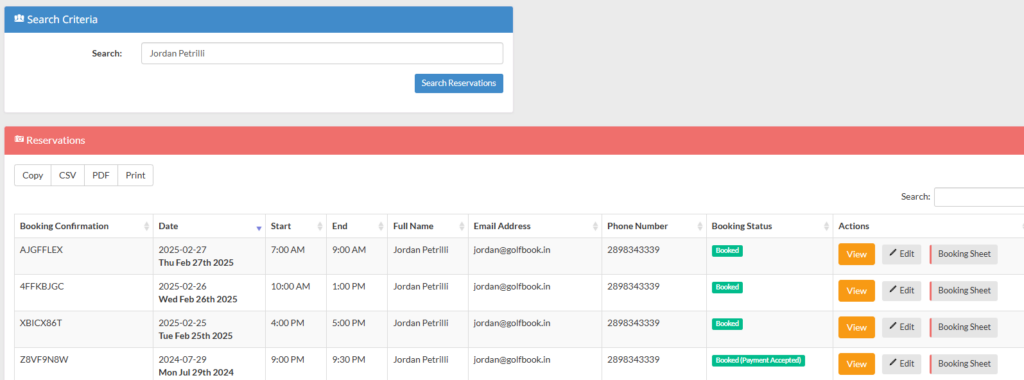Click the Search Reservations button
Viewport: 1024px width, 380px height.
coord(458,84)
